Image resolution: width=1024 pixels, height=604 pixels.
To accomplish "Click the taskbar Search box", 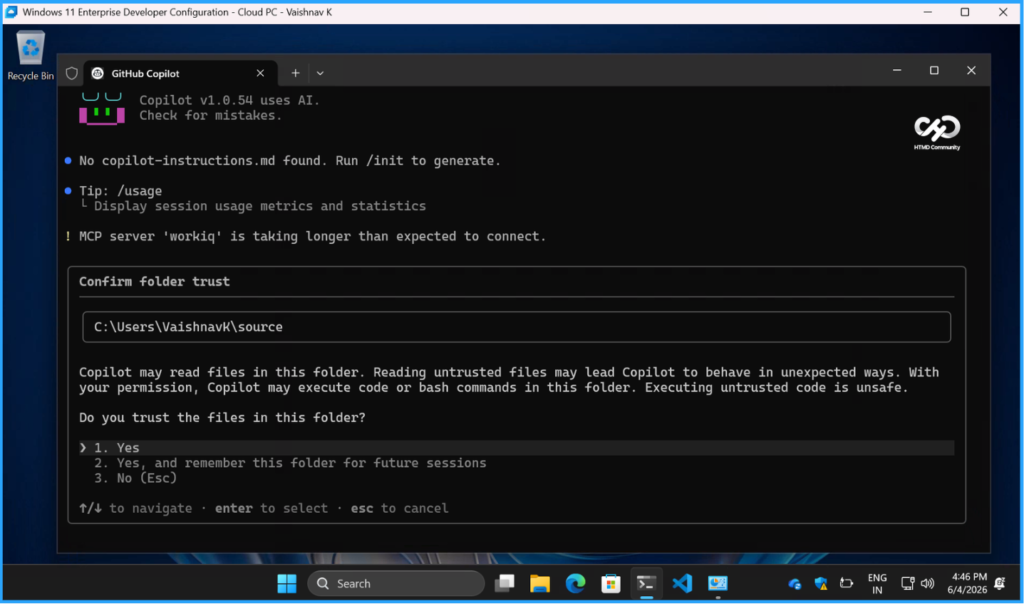I will [x=396, y=583].
